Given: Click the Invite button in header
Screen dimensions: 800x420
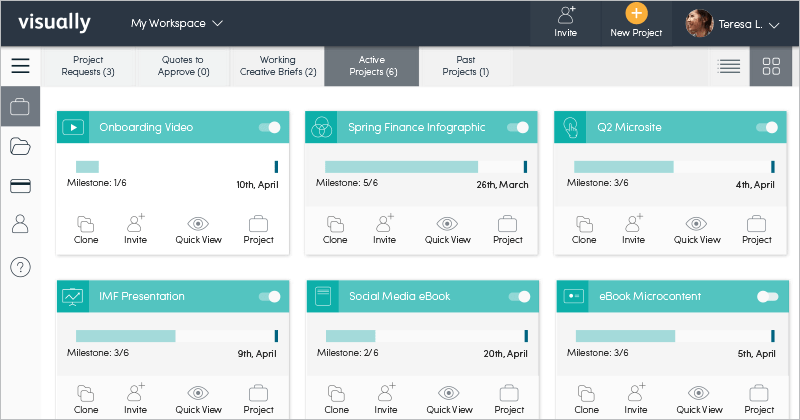Looking at the screenshot, I should coord(565,22).
